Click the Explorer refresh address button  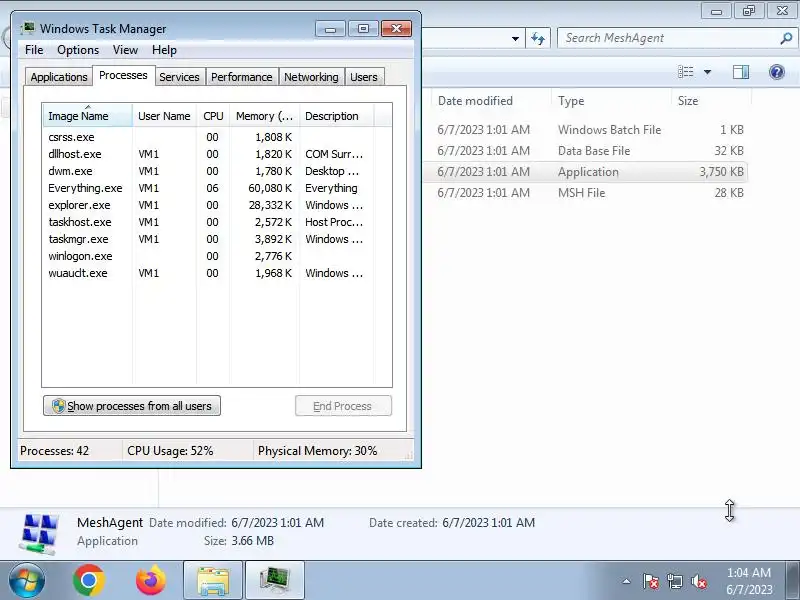pyautogui.click(x=538, y=38)
